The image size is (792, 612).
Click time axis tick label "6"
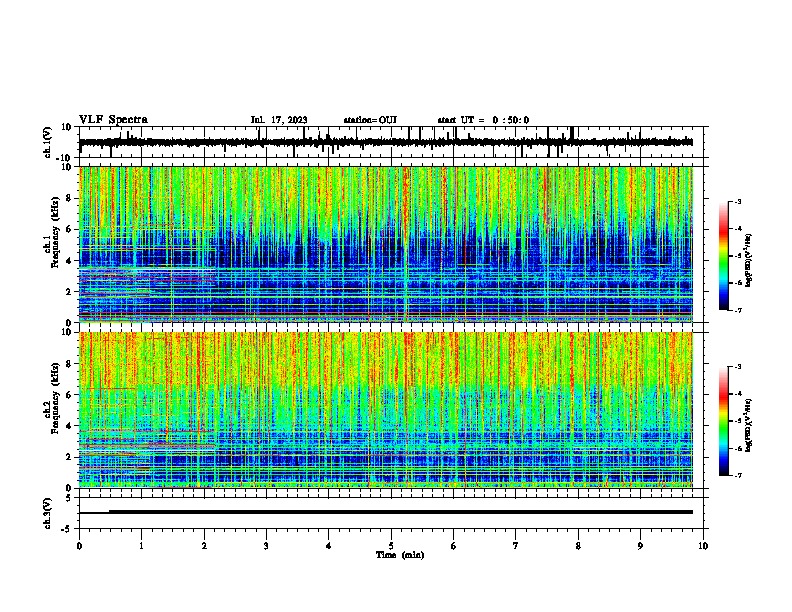pyautogui.click(x=453, y=546)
